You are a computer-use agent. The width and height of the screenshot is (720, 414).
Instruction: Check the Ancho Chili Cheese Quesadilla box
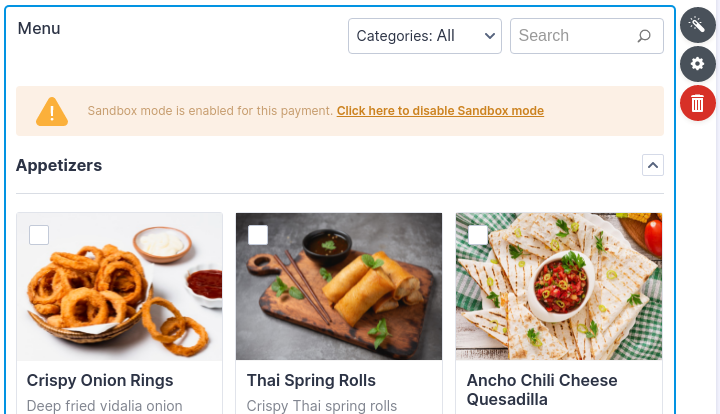point(478,235)
